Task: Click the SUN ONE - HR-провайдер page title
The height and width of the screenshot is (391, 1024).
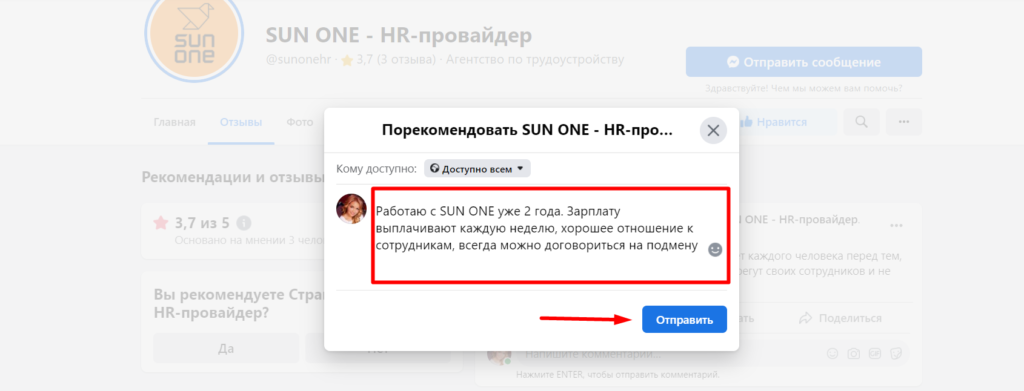Action: 399,35
